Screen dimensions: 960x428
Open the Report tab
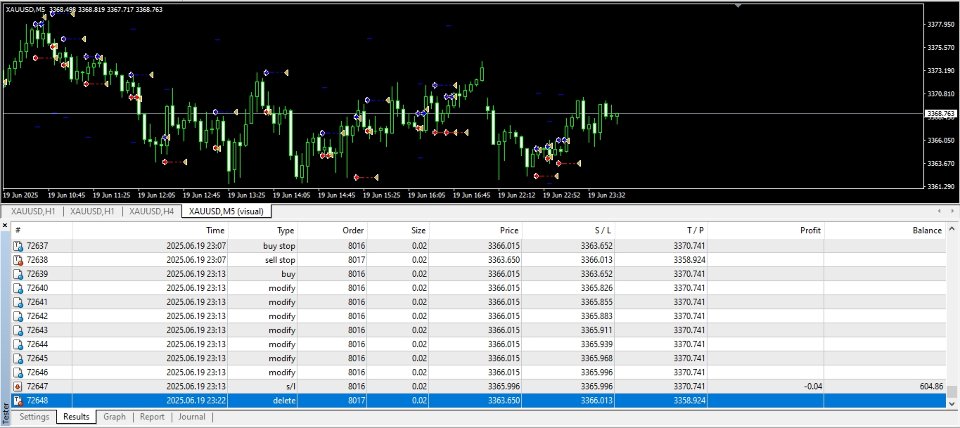[152, 417]
